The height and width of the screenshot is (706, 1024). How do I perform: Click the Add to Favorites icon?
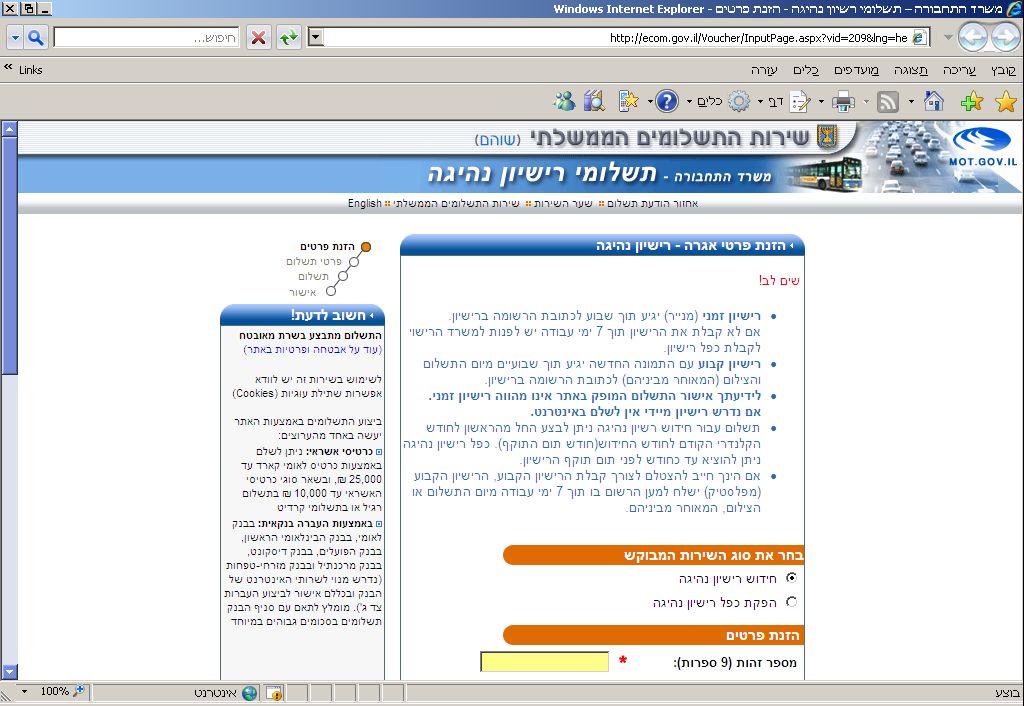(x=971, y=101)
